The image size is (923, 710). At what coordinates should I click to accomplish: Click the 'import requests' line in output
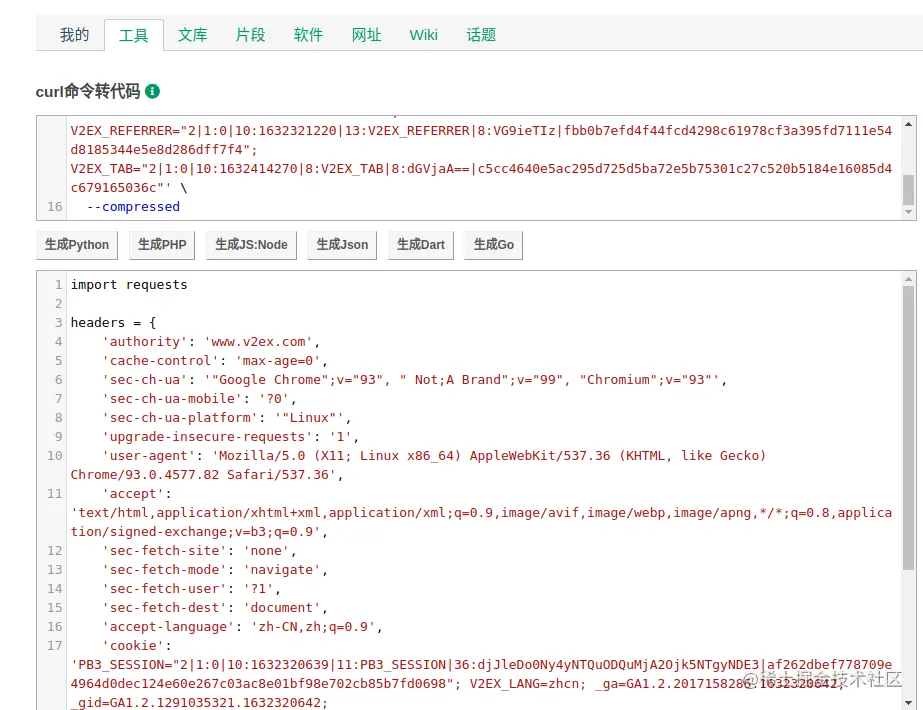pyautogui.click(x=129, y=285)
